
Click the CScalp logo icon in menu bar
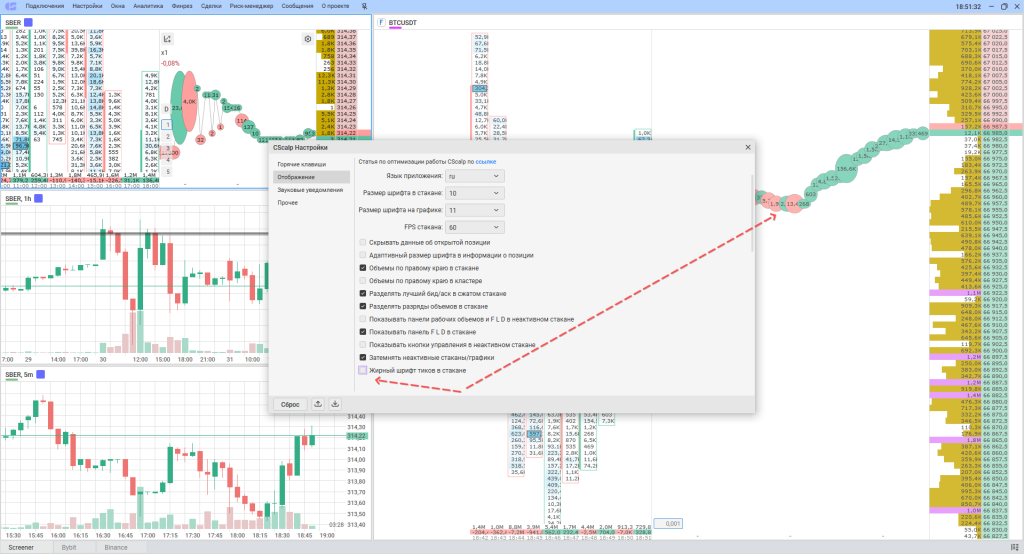click(x=9, y=6)
